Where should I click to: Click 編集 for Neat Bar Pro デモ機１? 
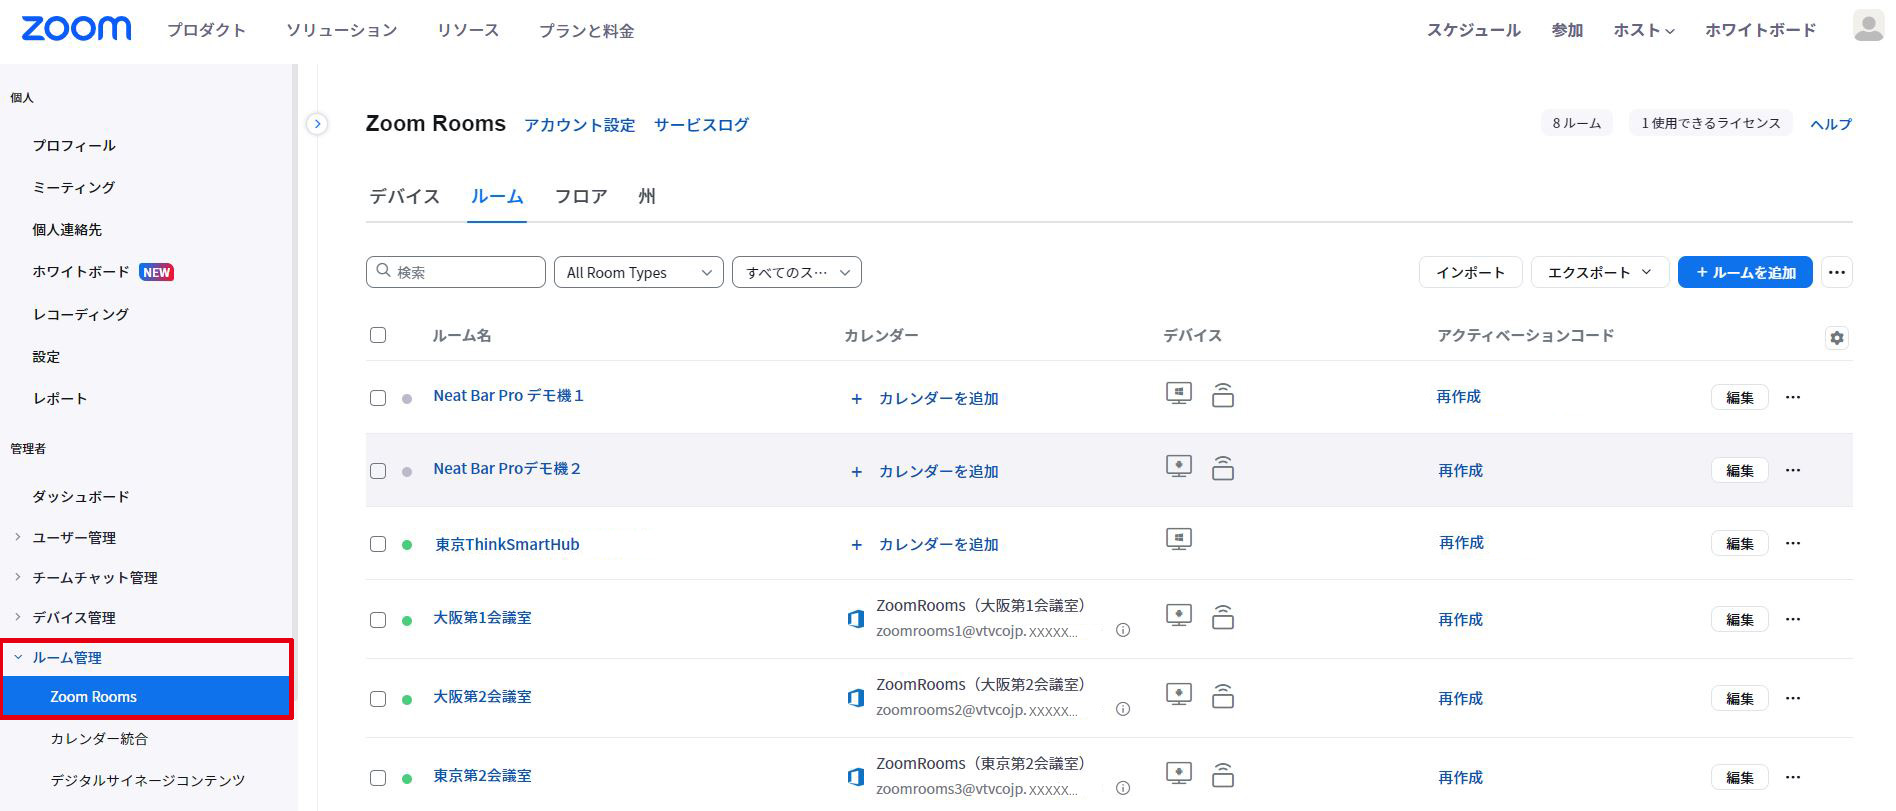(1740, 397)
